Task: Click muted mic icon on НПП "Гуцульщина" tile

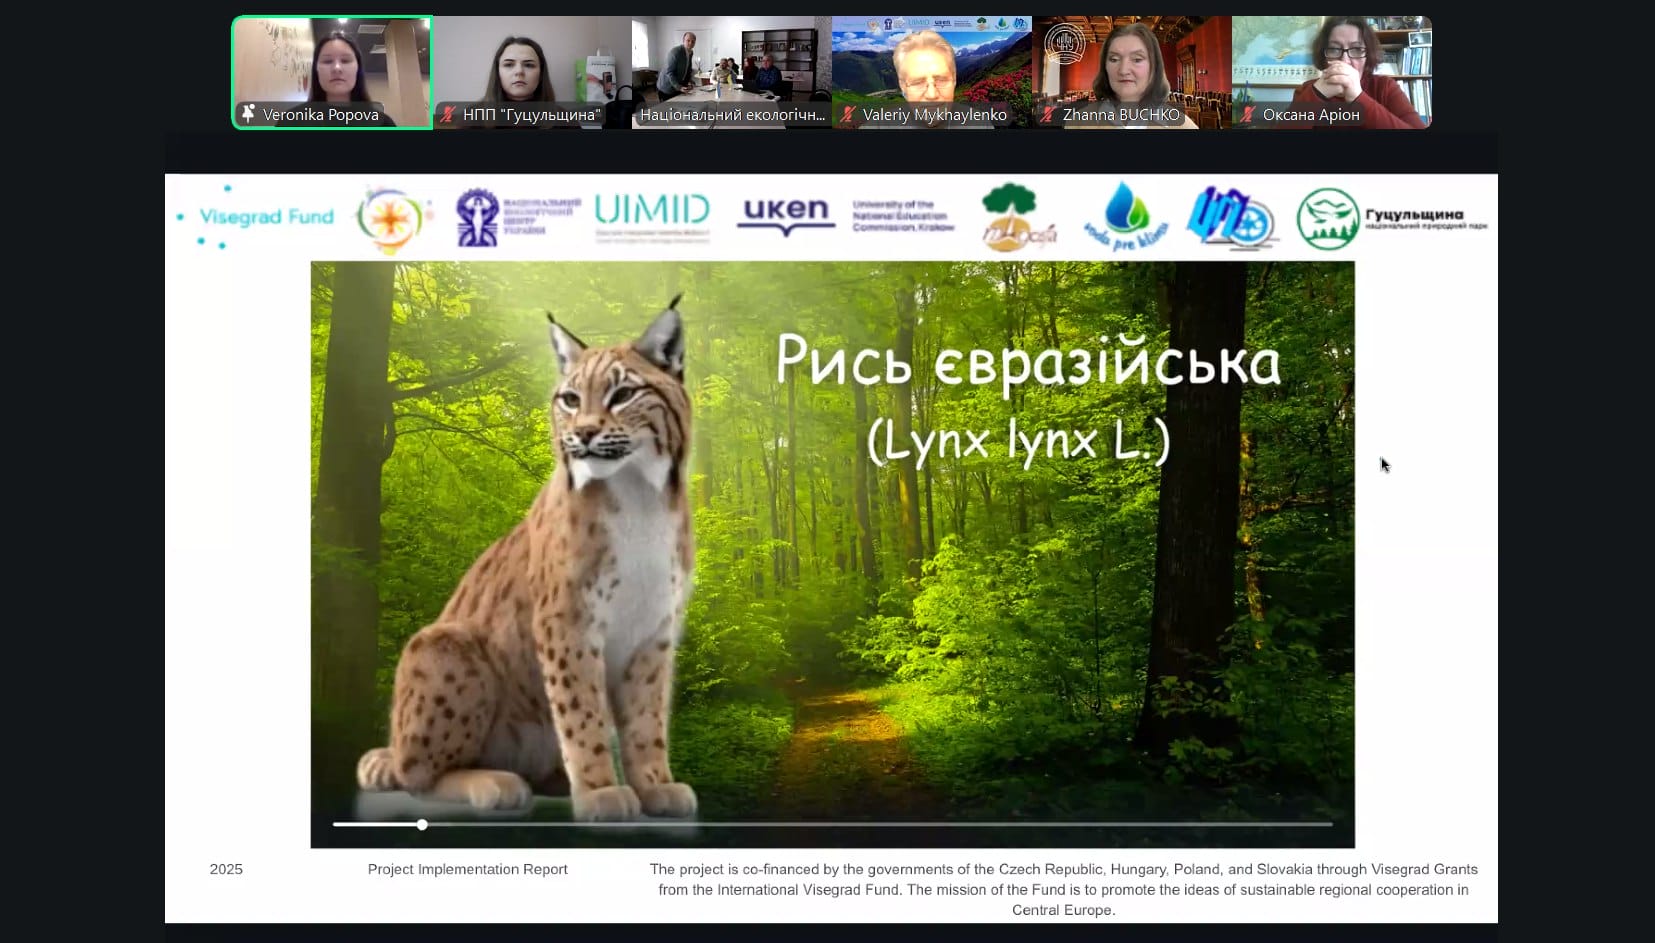Action: point(448,115)
